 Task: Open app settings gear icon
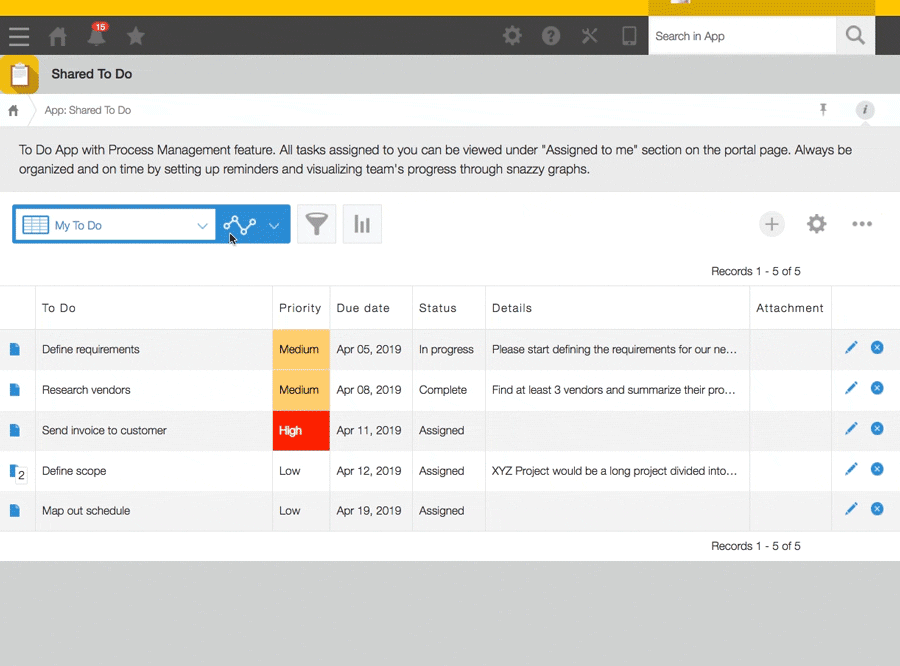tap(817, 224)
